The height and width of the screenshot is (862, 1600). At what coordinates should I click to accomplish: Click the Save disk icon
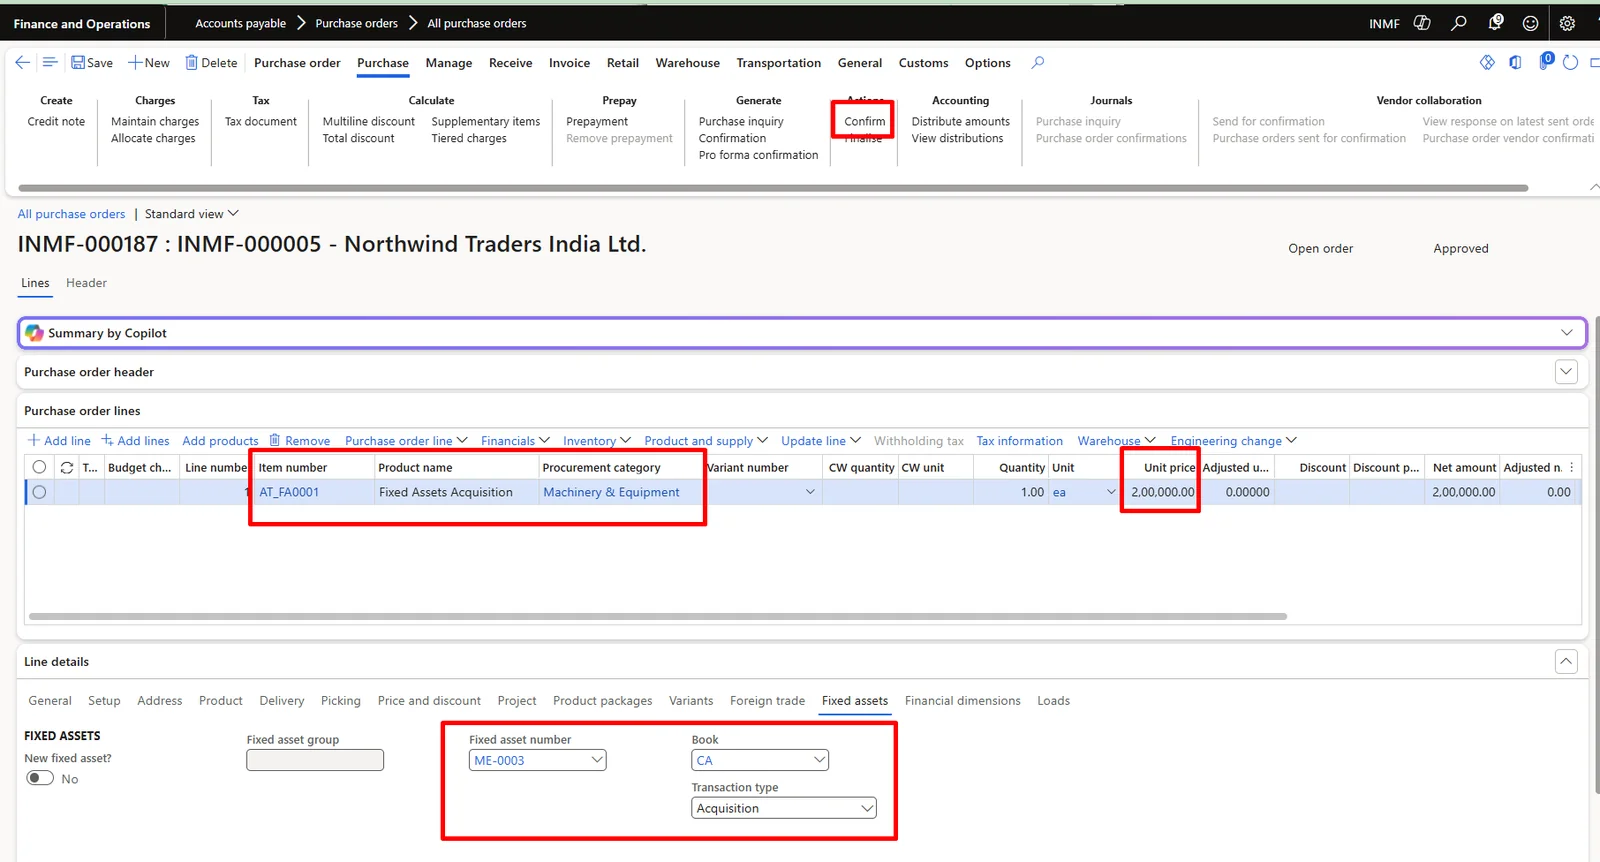[x=78, y=63]
